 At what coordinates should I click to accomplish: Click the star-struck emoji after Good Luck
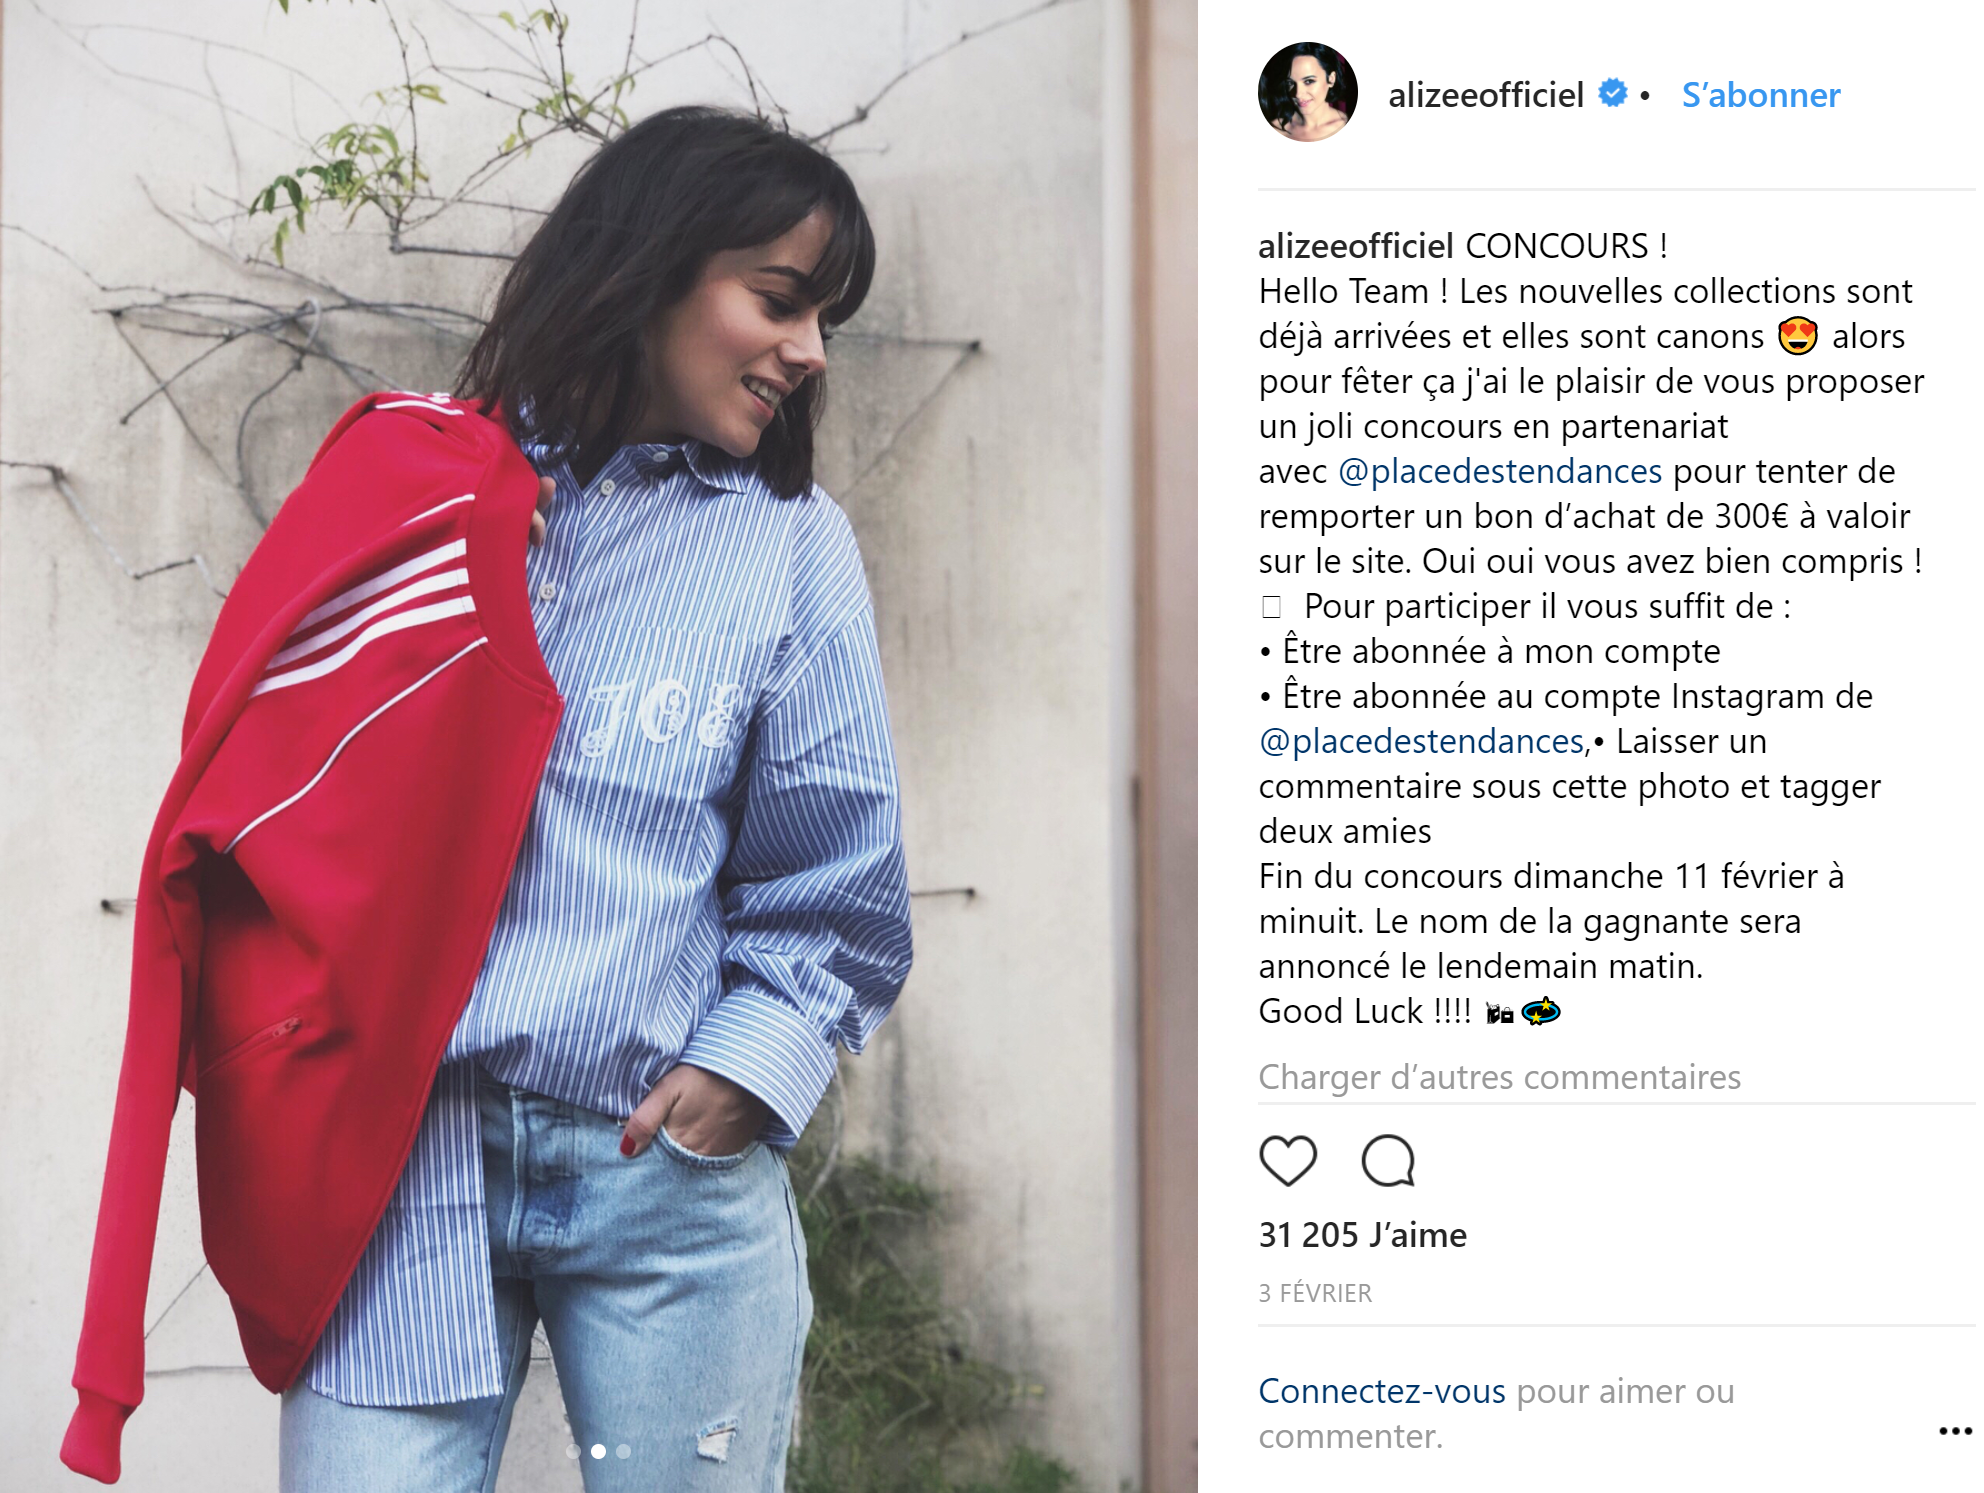click(1541, 1011)
